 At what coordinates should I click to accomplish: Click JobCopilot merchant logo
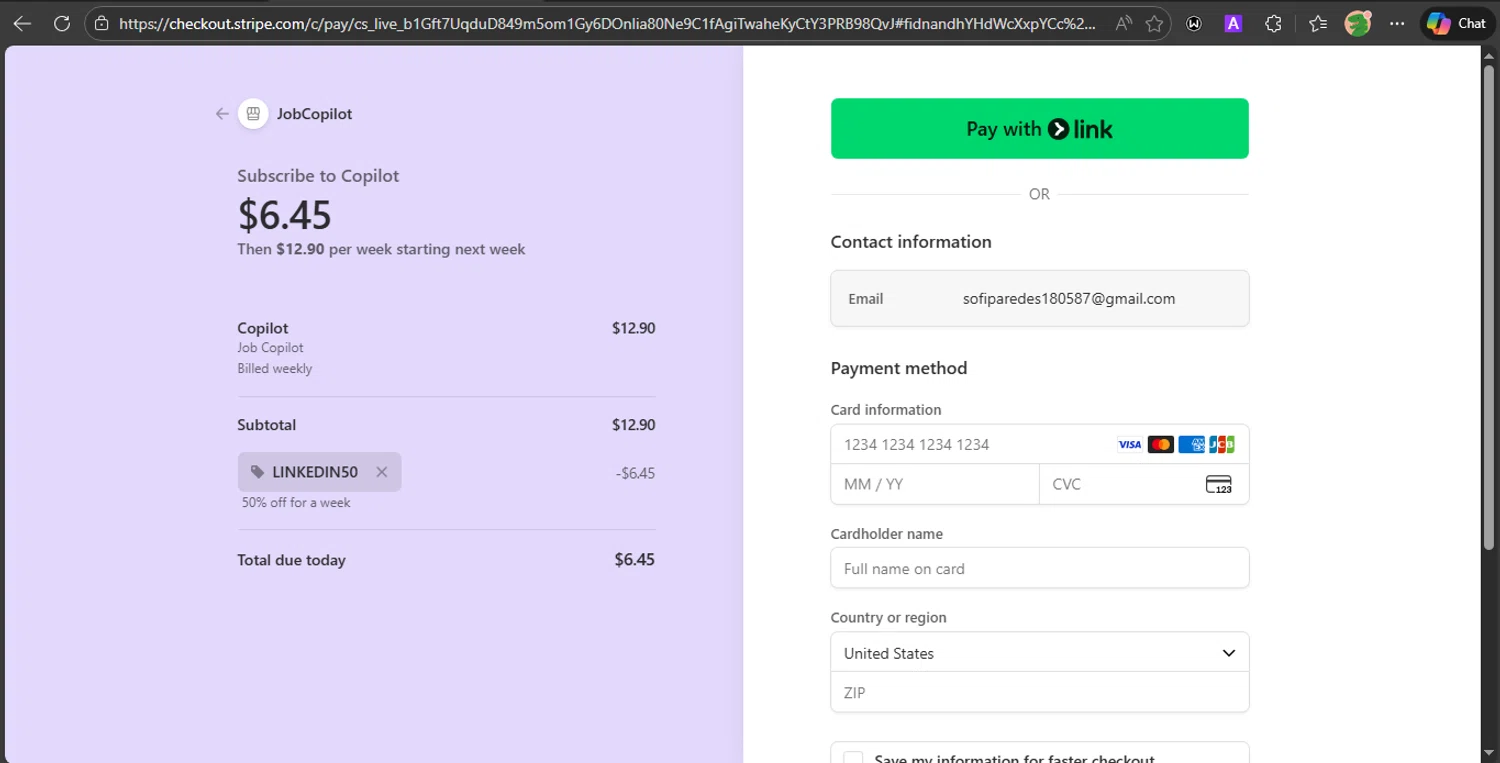click(x=253, y=114)
